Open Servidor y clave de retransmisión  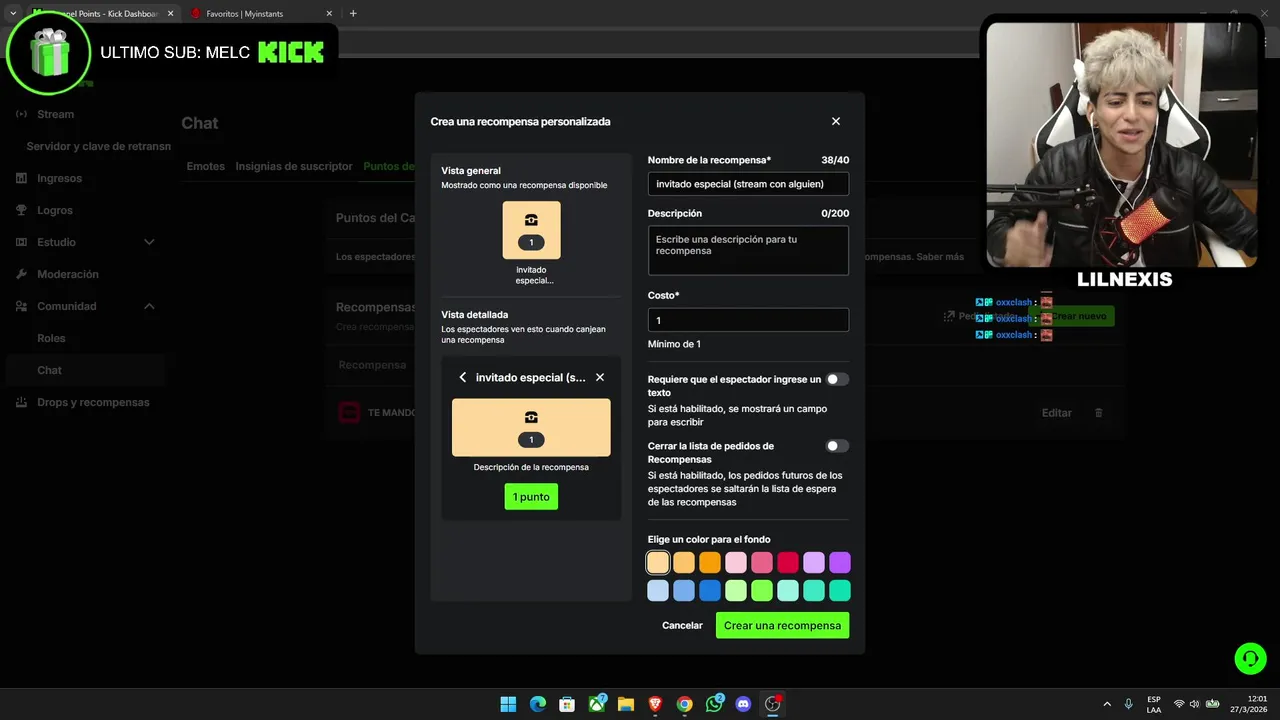(x=98, y=146)
